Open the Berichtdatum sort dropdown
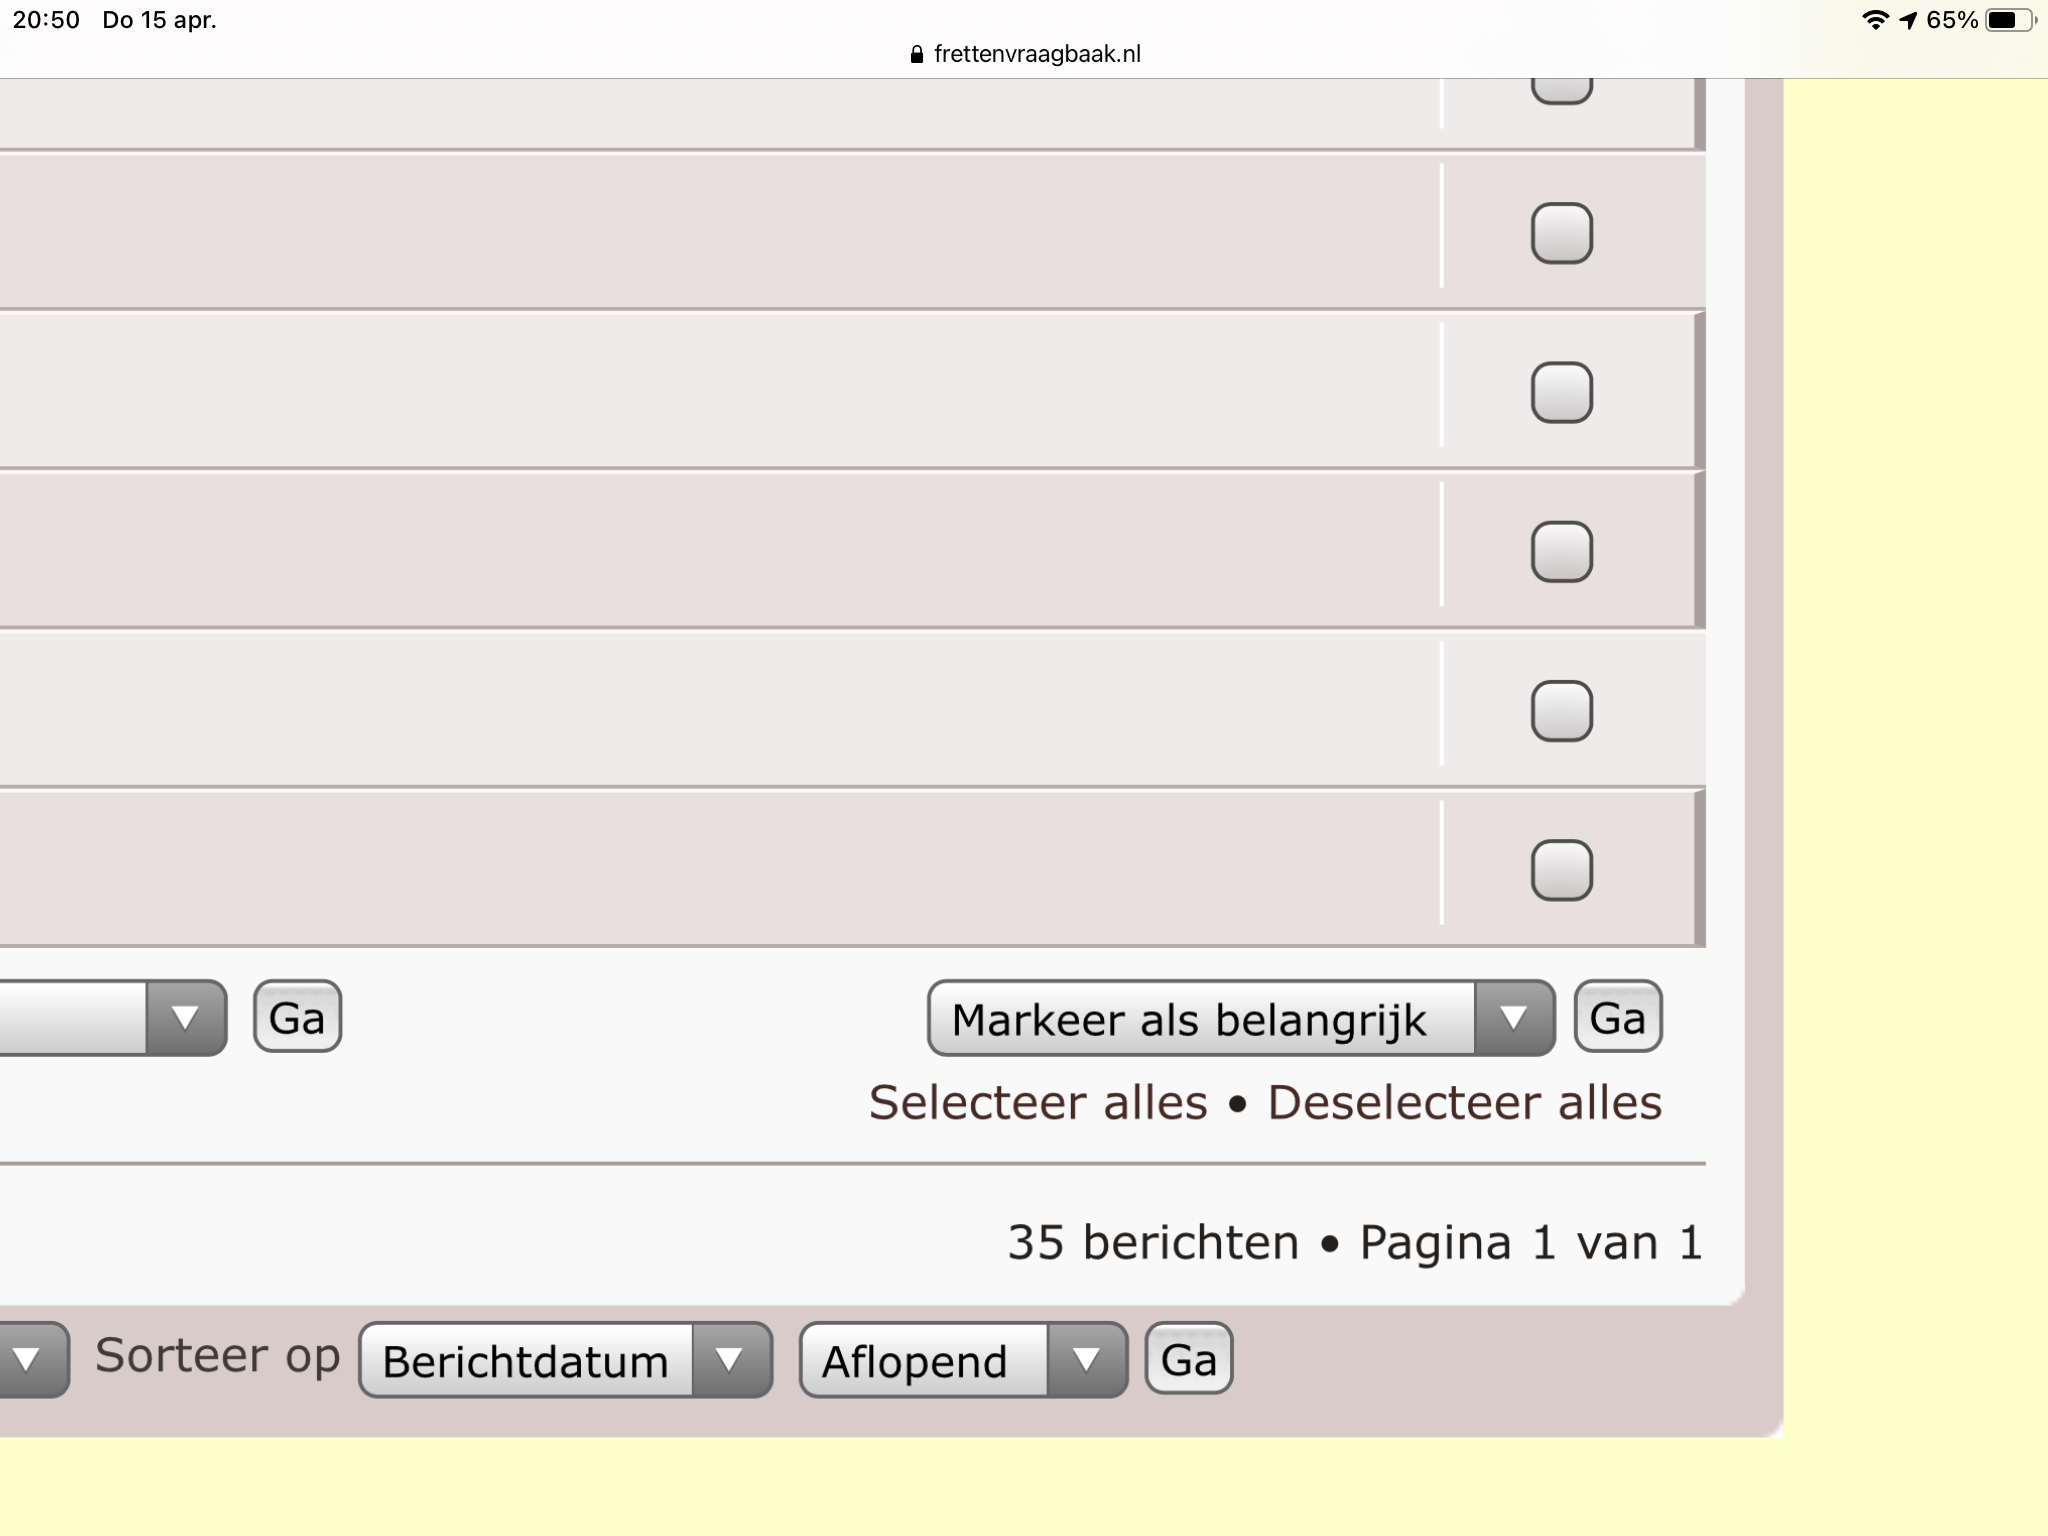This screenshot has width=2048, height=1536. (x=565, y=1360)
